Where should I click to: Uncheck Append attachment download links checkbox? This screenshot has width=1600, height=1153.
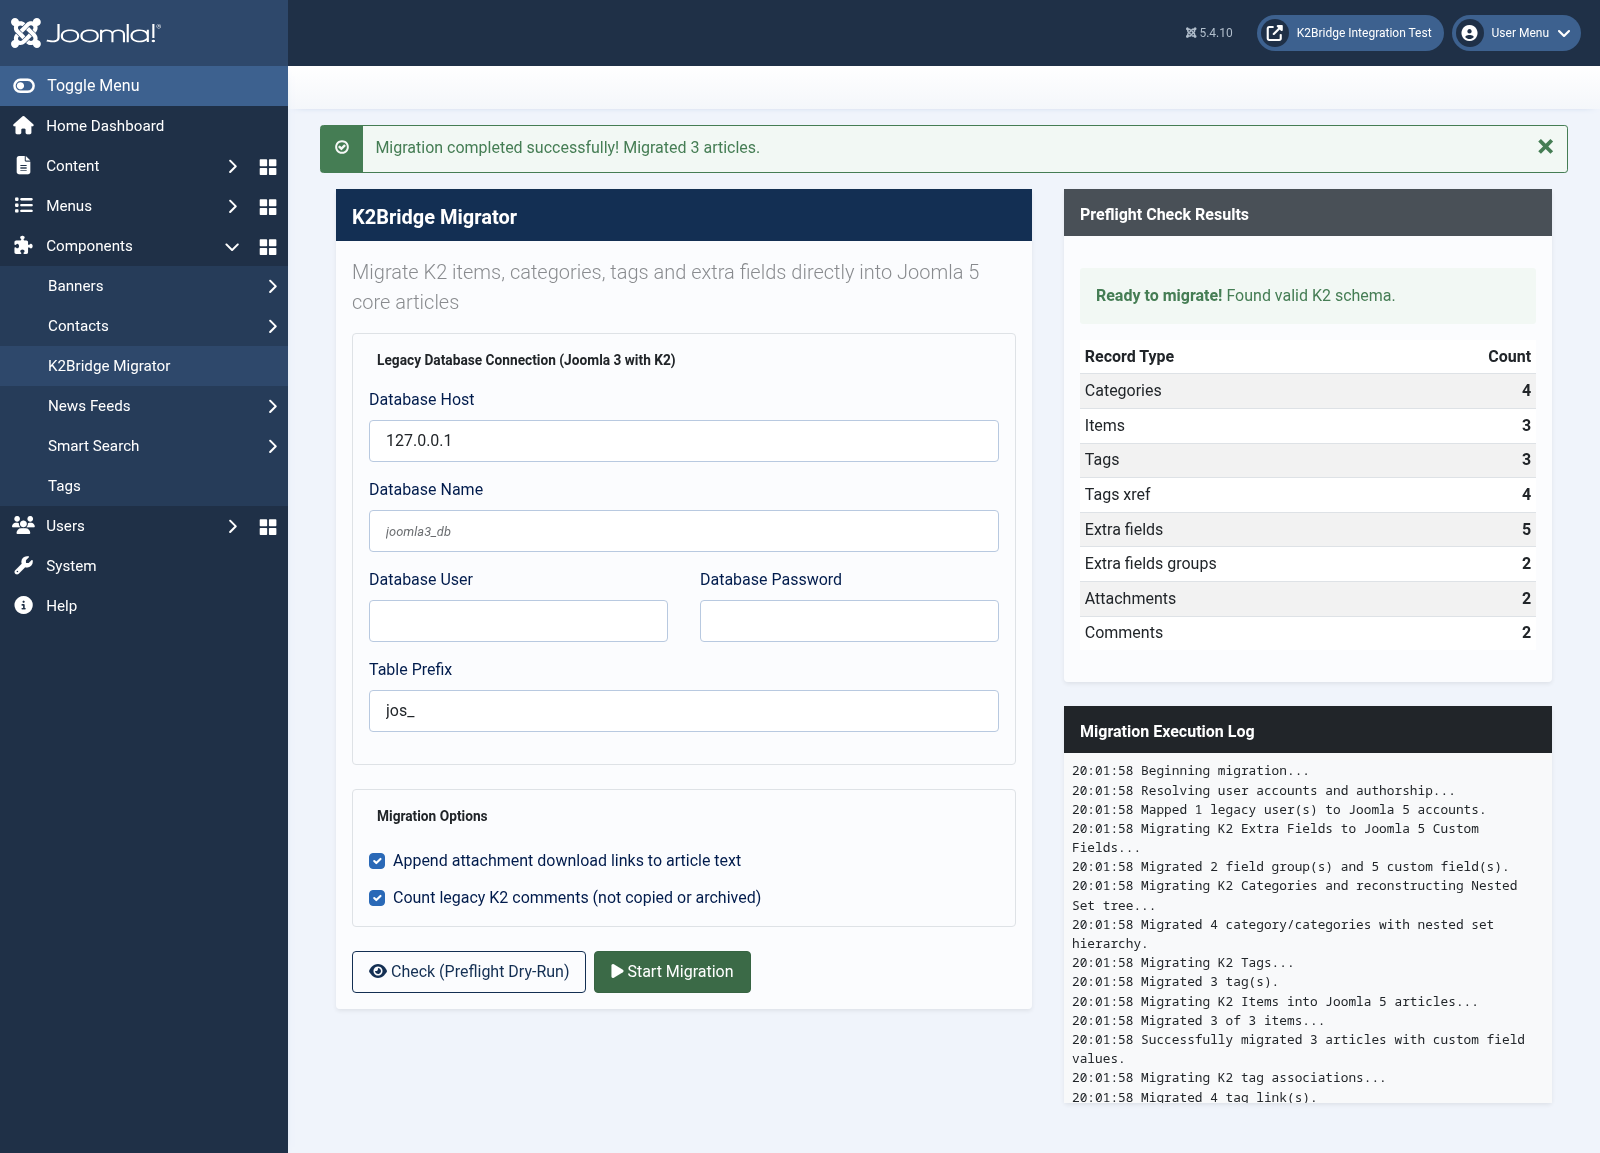377,861
